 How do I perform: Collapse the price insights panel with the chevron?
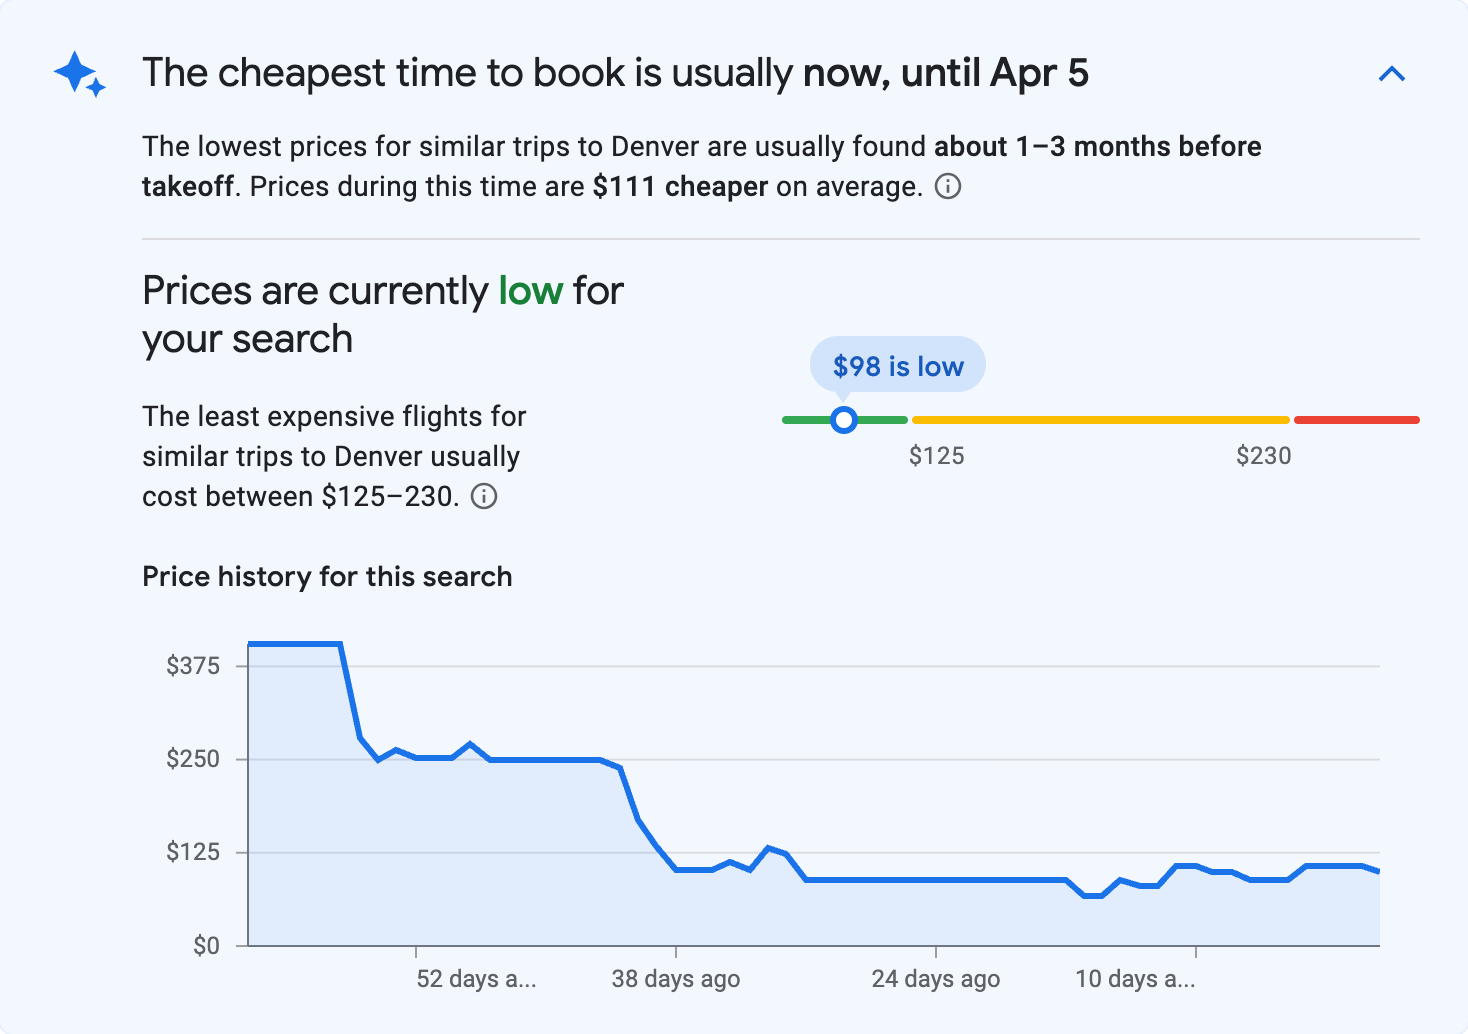pyautogui.click(x=1392, y=73)
